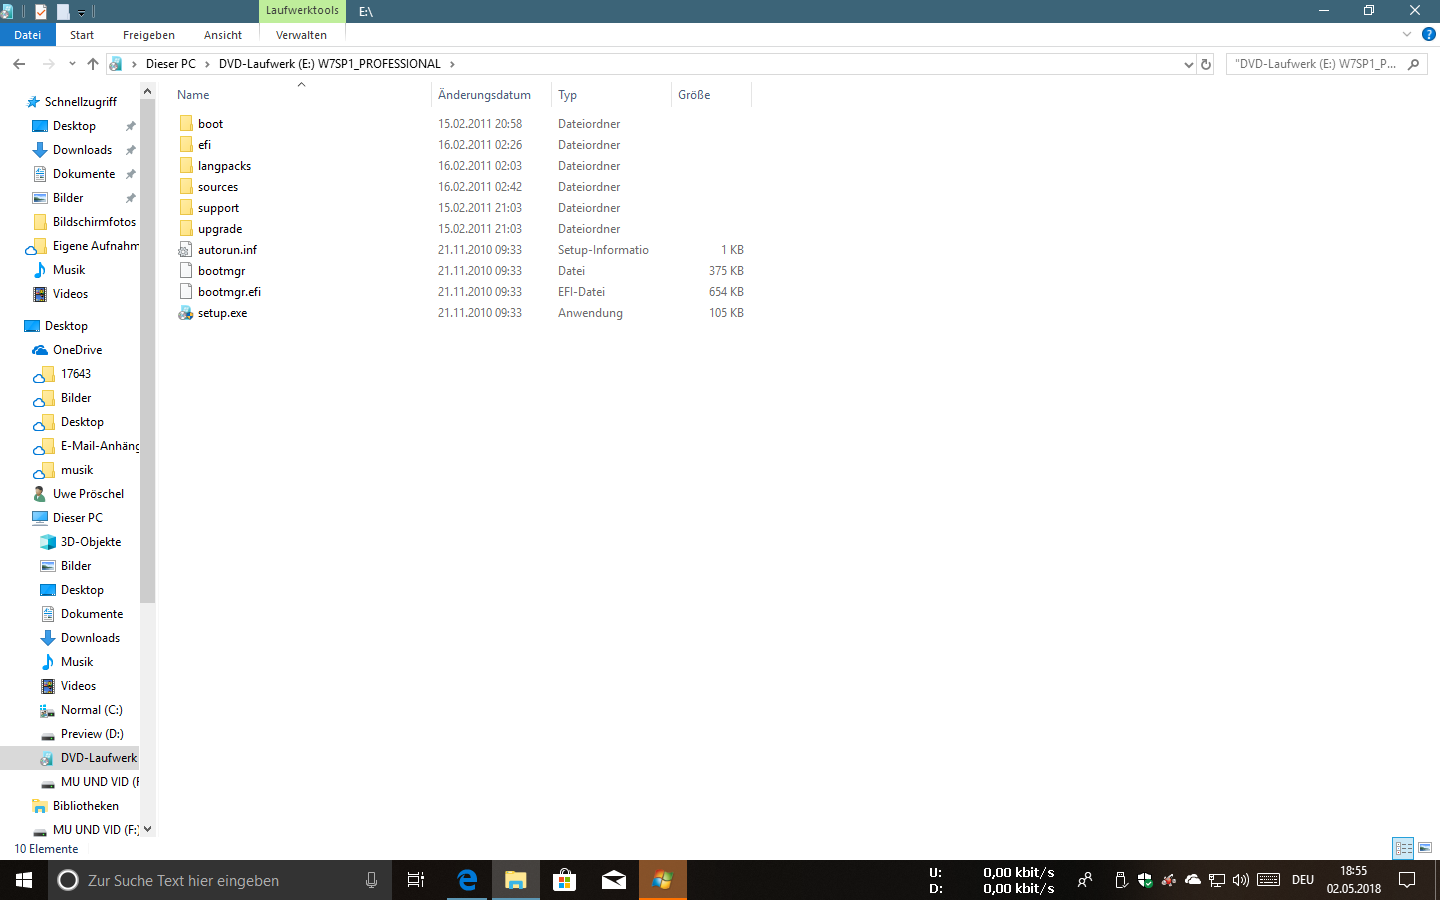Image resolution: width=1440 pixels, height=900 pixels.
Task: Open Schnellzugriff in the navigation pane
Action: coord(80,102)
